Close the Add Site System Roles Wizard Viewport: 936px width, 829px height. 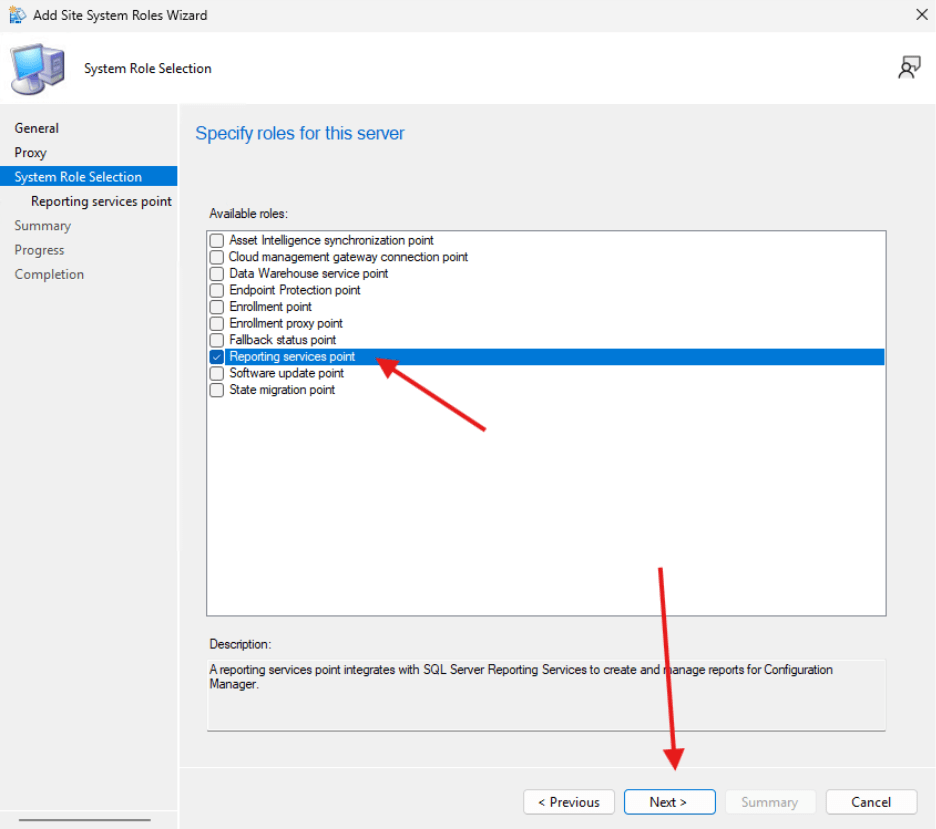tap(920, 15)
